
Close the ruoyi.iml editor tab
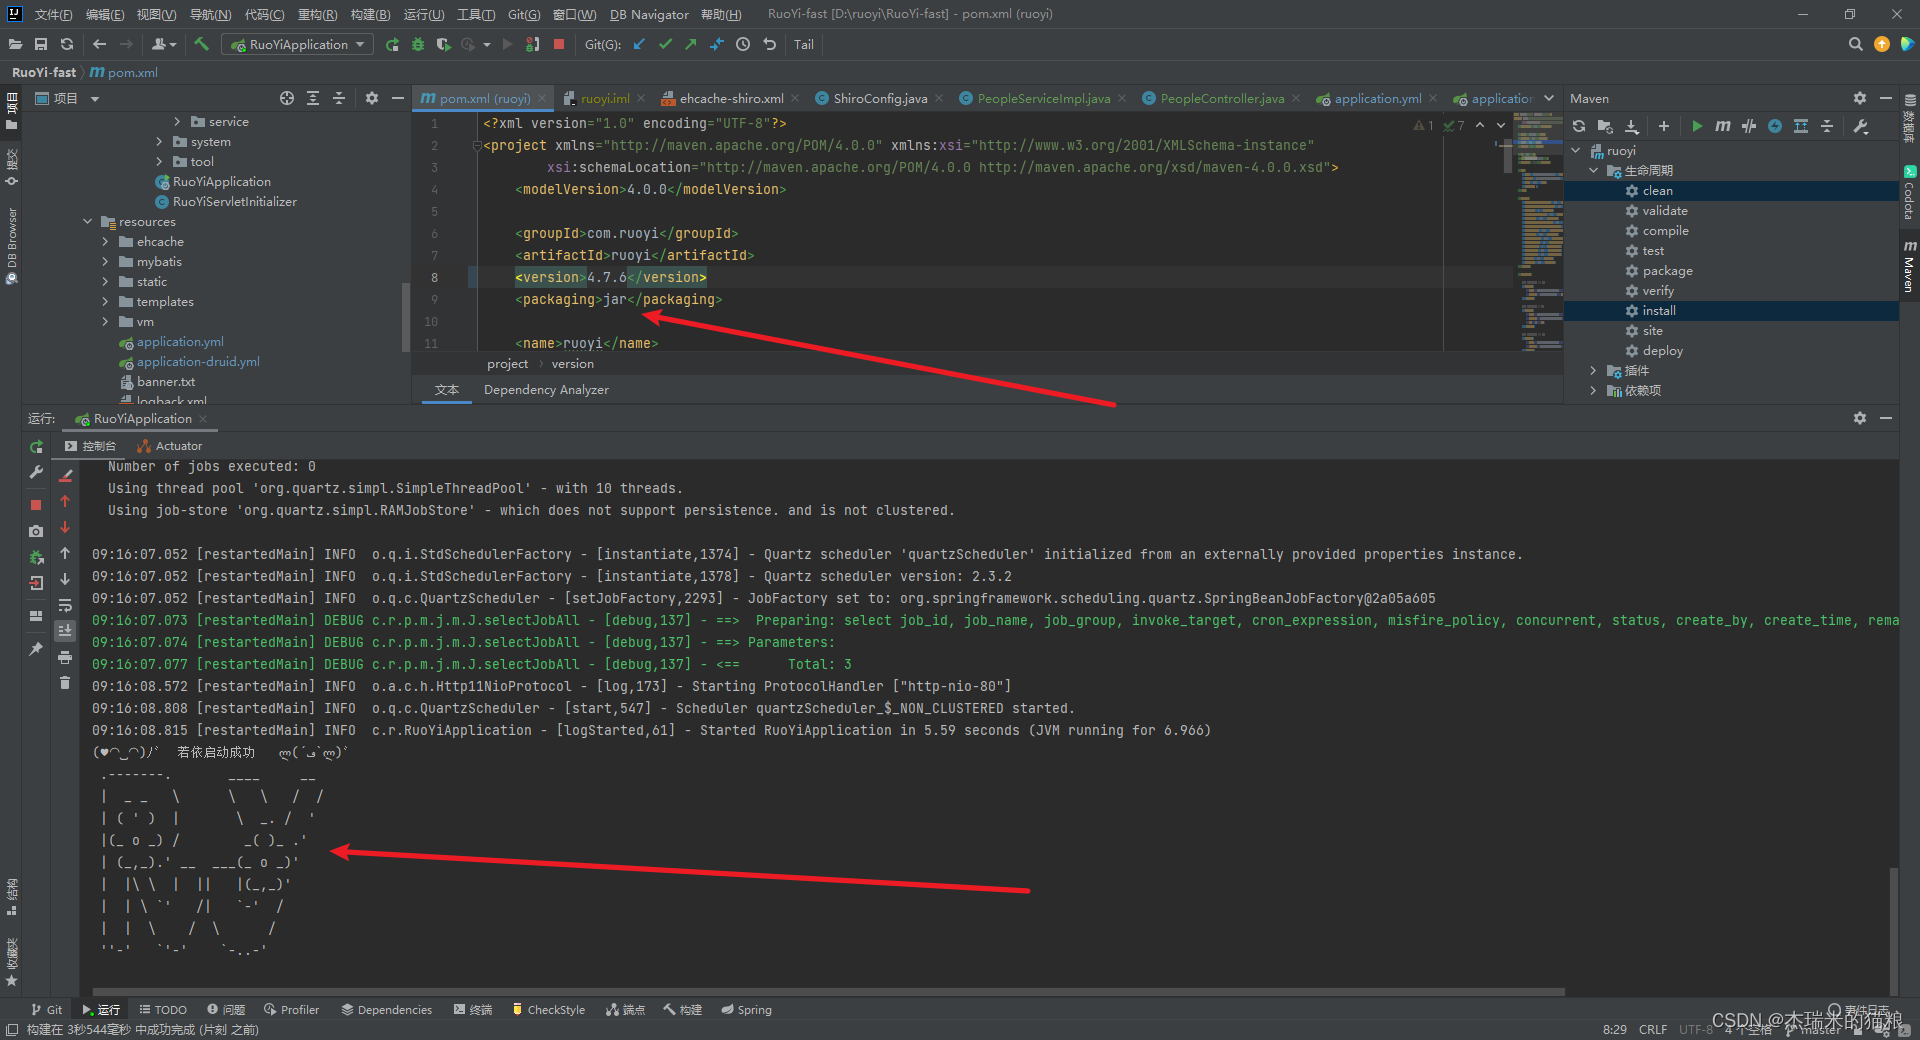pos(641,98)
